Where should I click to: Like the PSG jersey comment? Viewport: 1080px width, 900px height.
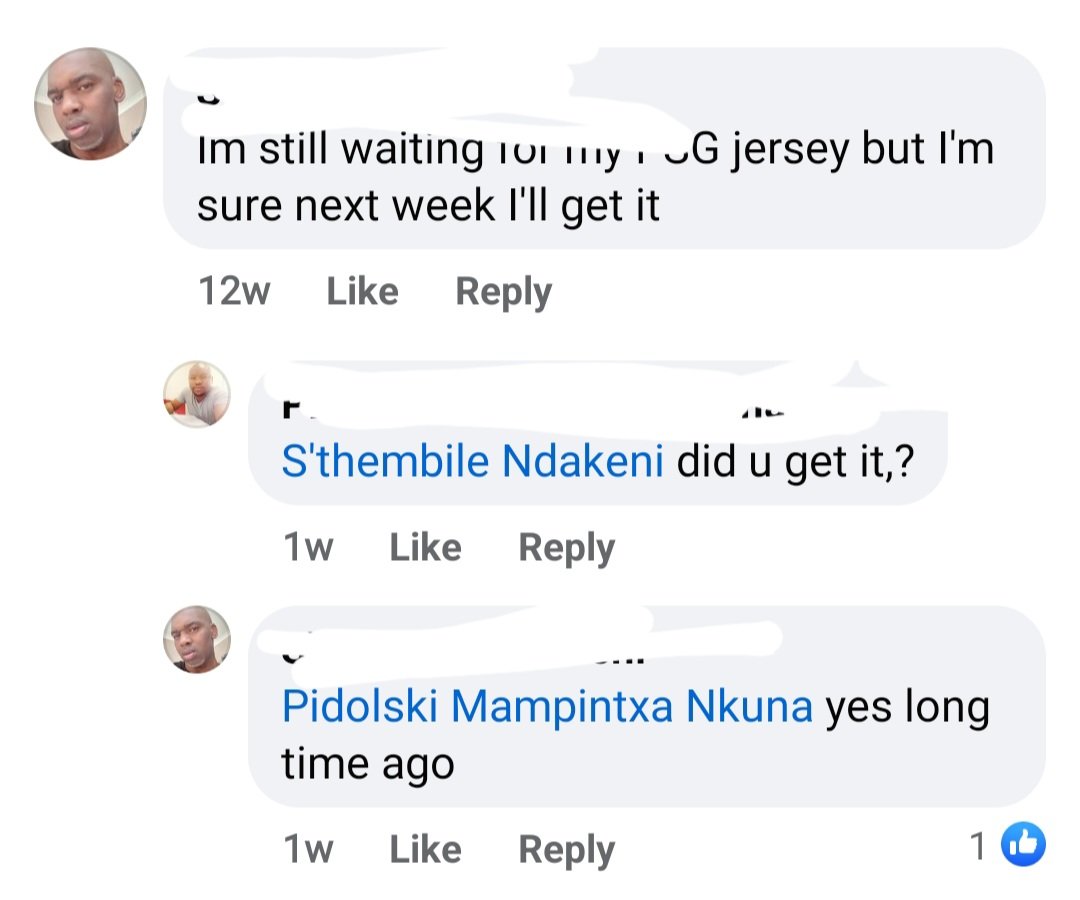click(362, 291)
